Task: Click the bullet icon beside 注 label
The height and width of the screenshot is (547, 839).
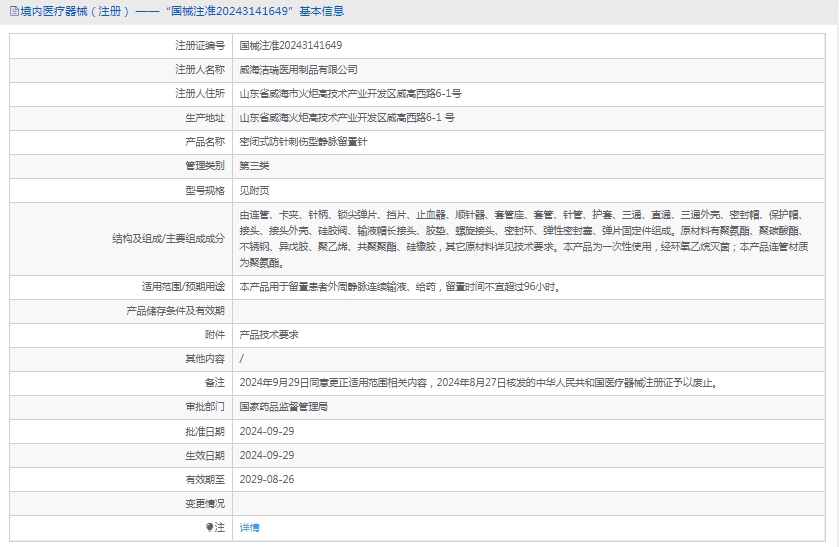Action: coord(209,527)
